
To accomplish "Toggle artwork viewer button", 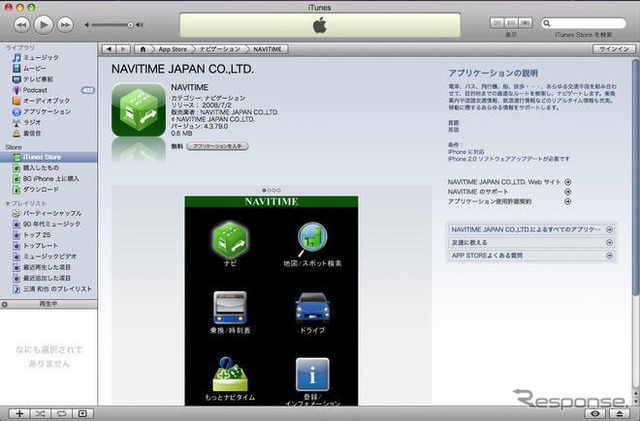I will tap(82, 413).
